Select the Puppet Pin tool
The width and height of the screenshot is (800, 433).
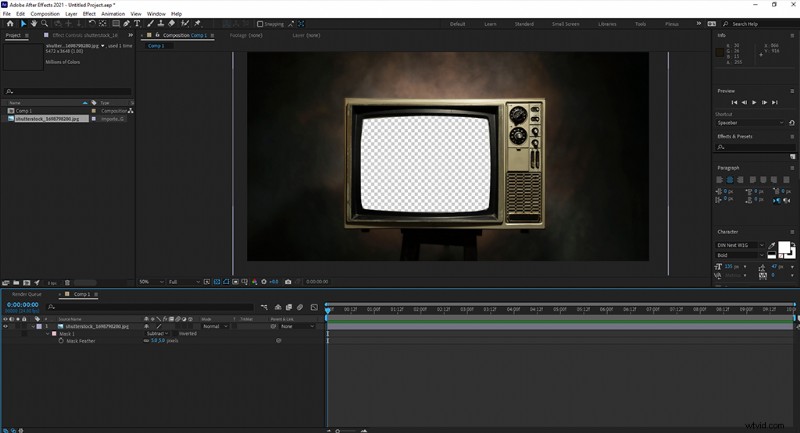tap(197, 23)
